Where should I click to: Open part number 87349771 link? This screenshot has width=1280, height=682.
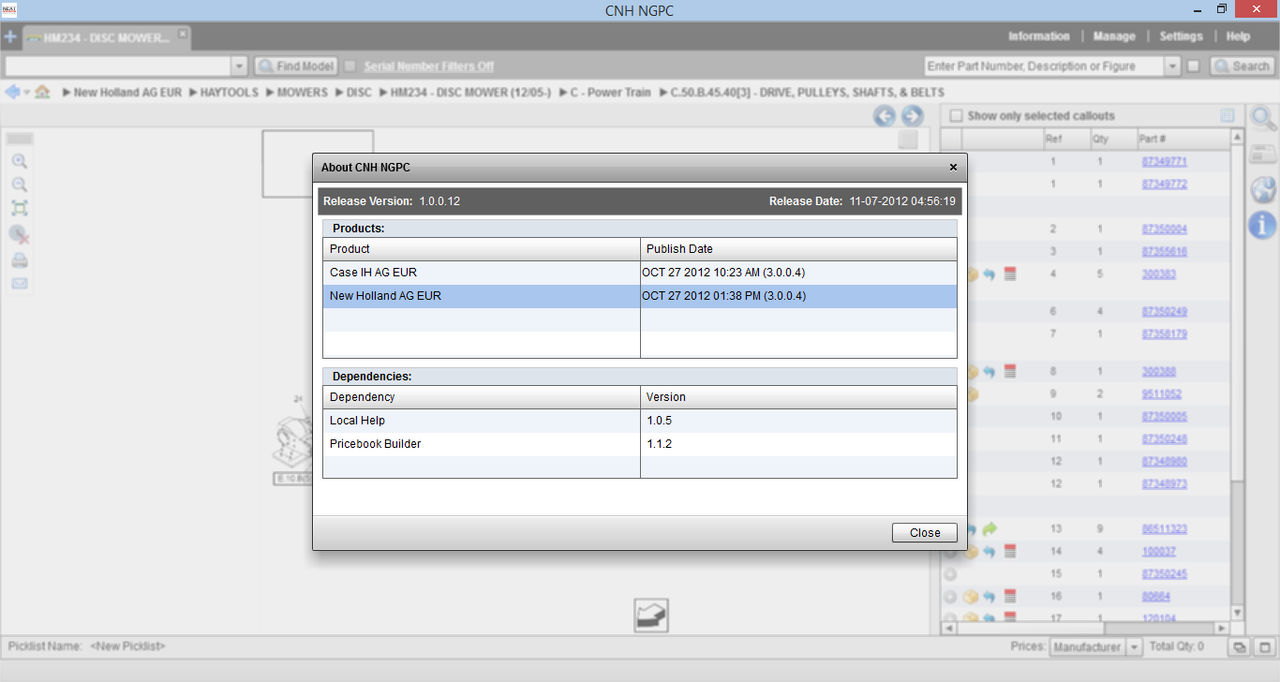[x=1164, y=161]
